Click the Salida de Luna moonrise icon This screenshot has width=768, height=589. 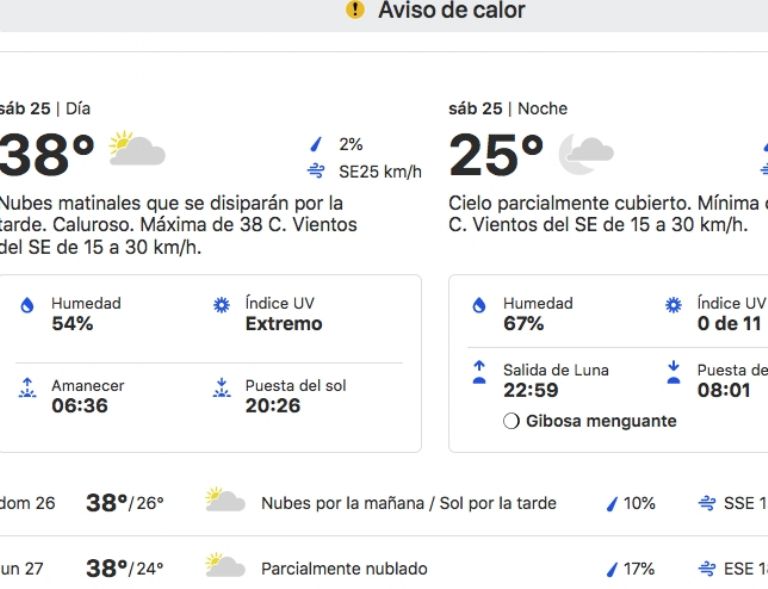(480, 372)
